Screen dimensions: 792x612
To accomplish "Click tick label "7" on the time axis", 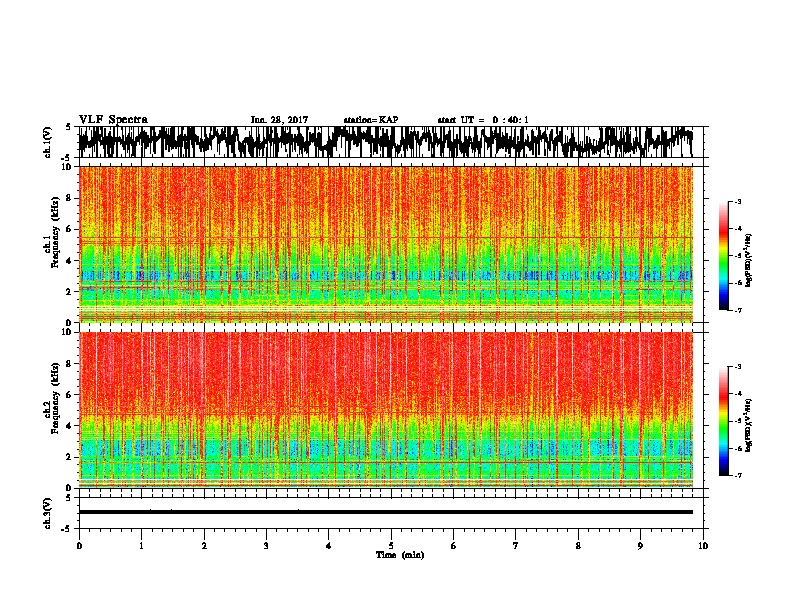I will point(516,546).
